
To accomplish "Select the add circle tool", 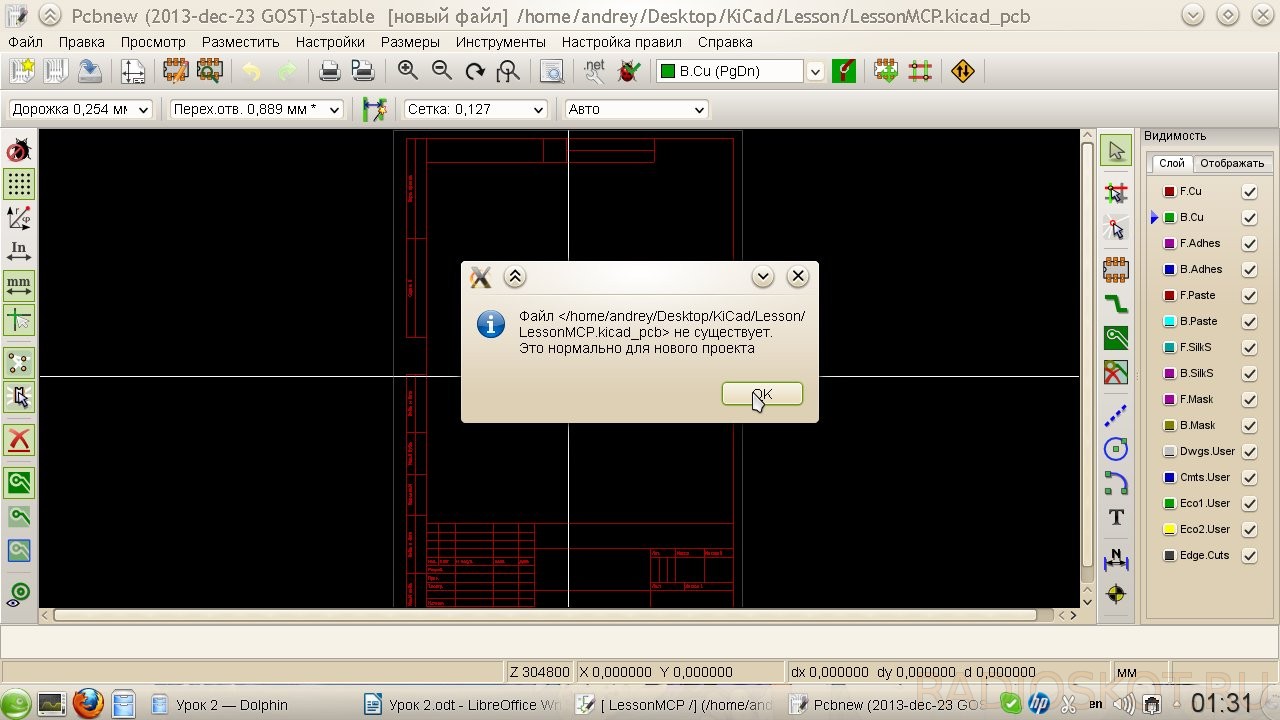I will [x=1116, y=449].
